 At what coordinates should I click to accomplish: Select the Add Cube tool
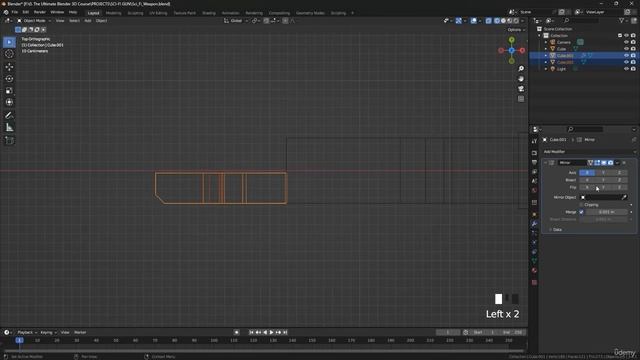point(9,140)
